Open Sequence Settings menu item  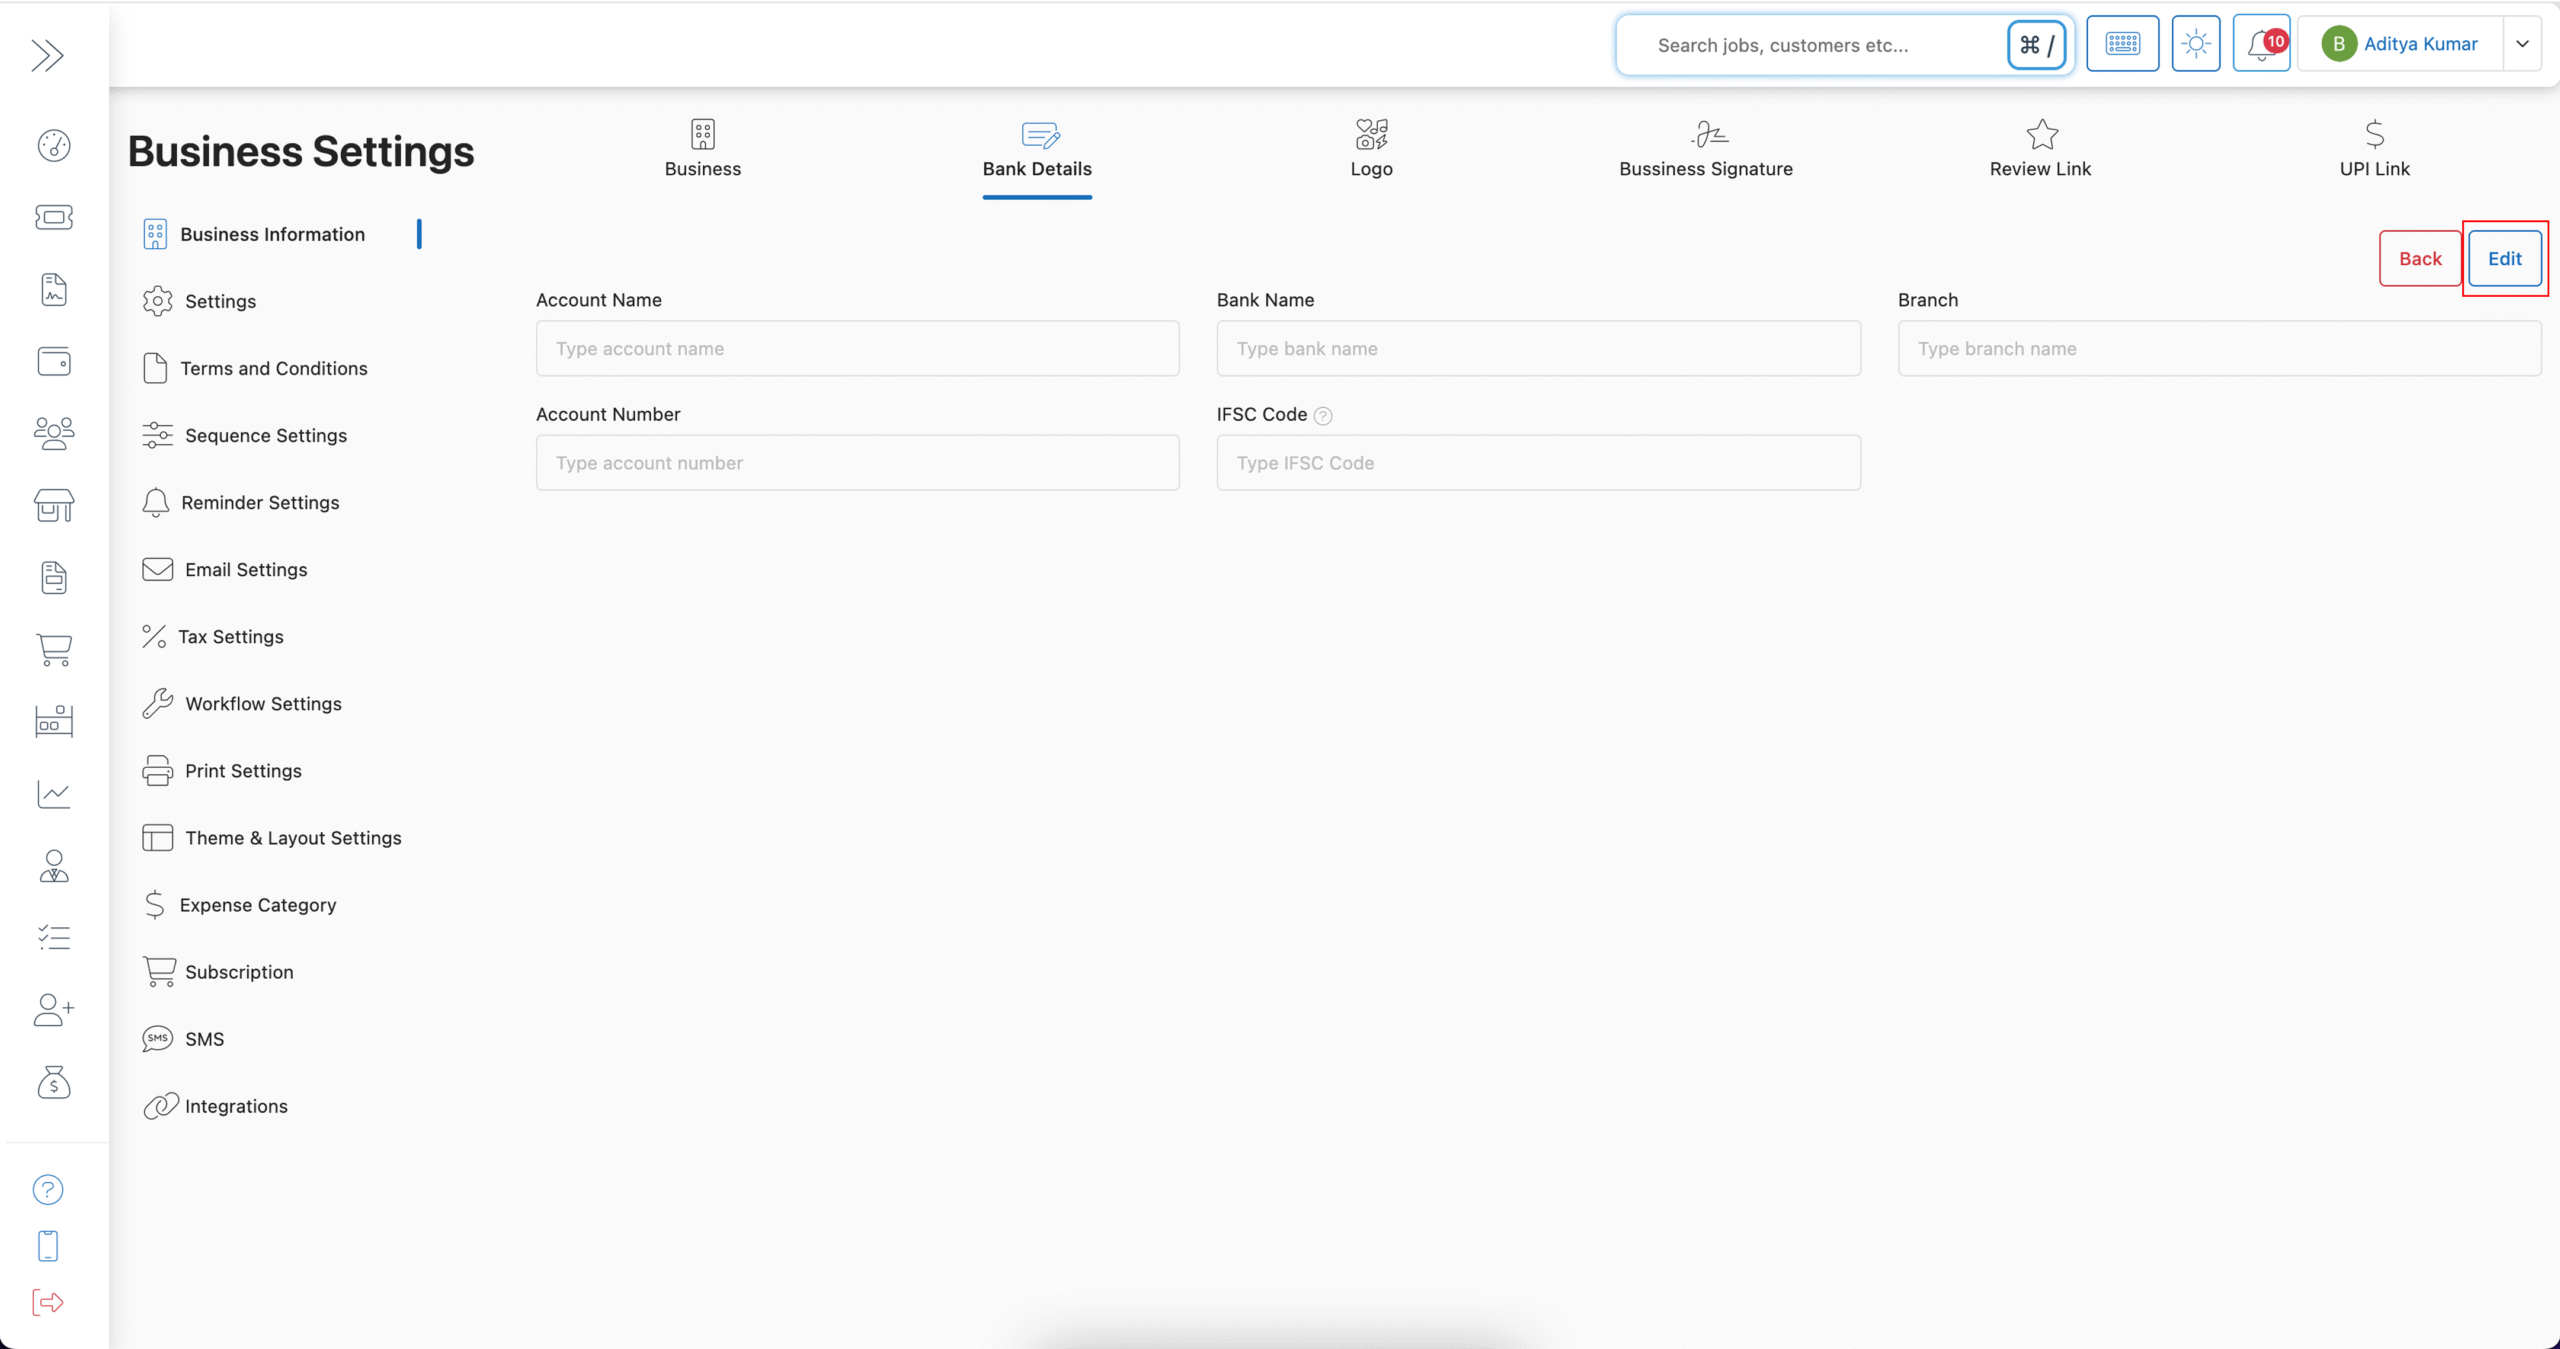coord(246,435)
